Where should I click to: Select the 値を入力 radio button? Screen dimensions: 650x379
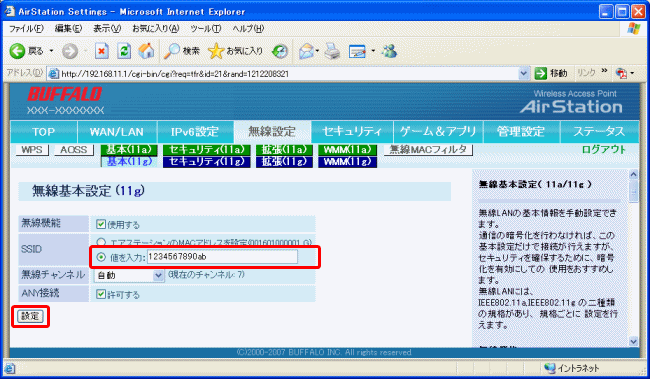click(x=101, y=257)
